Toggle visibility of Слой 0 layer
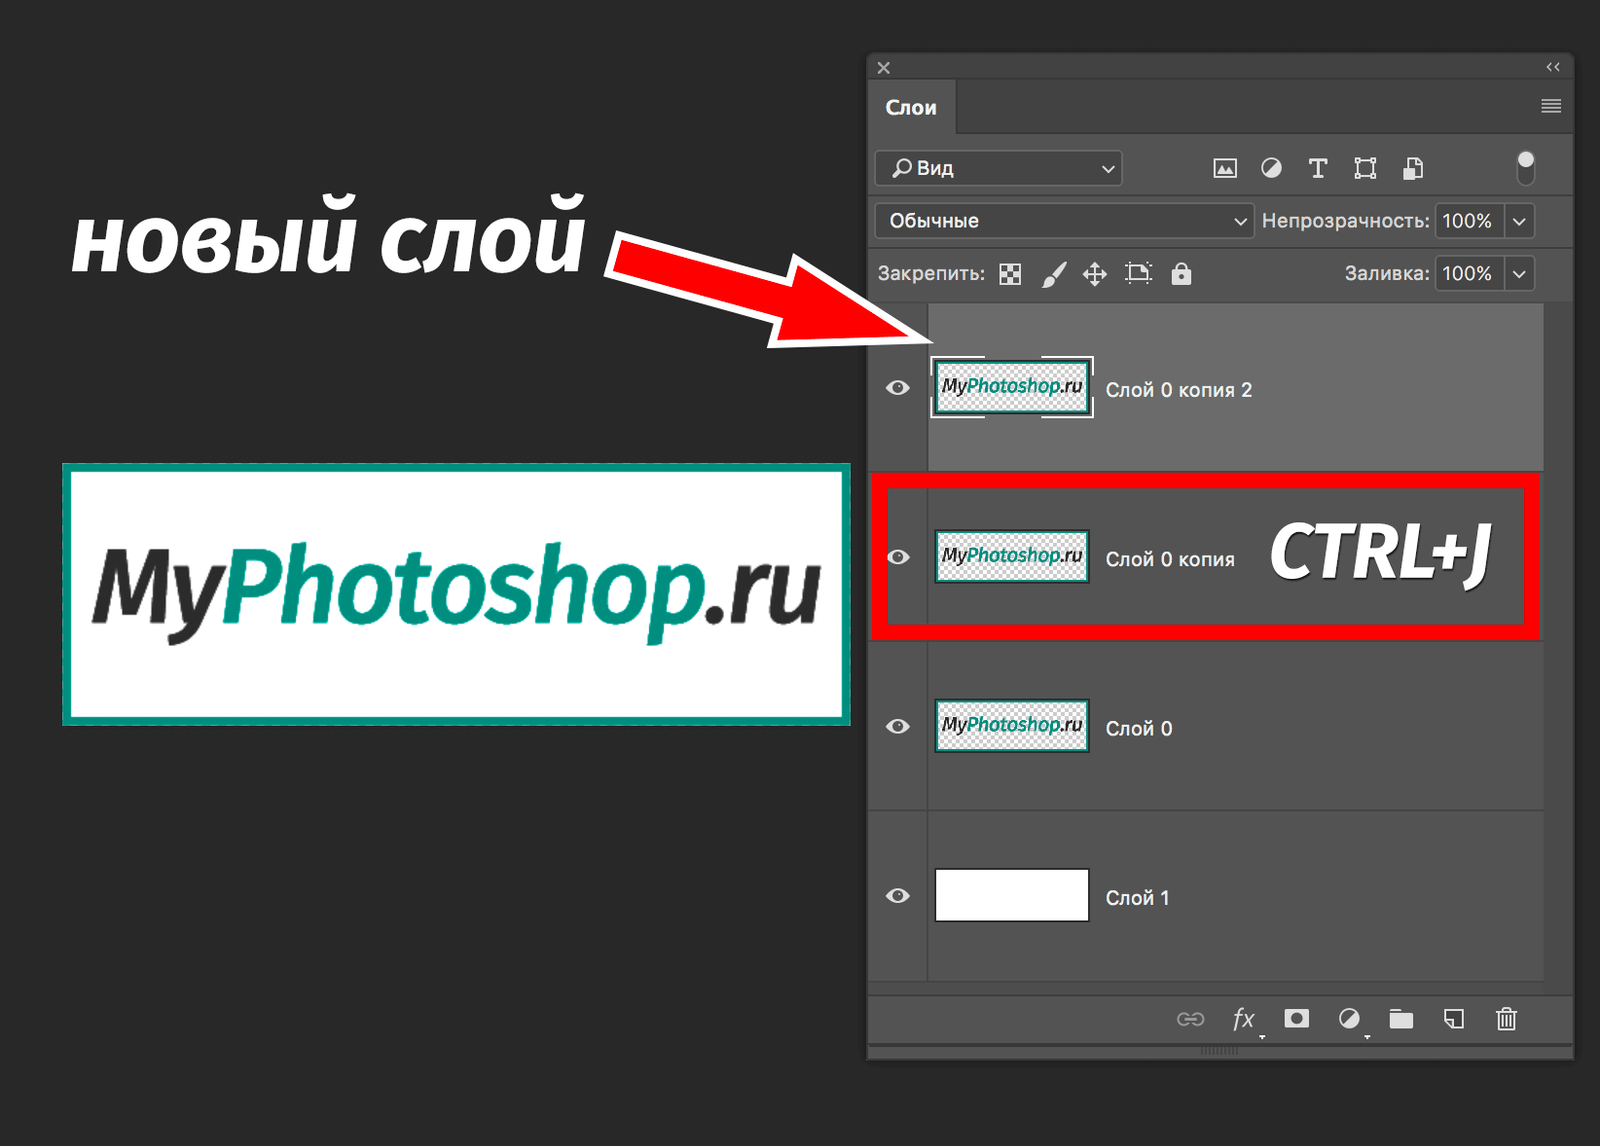The image size is (1600, 1146). (x=898, y=727)
